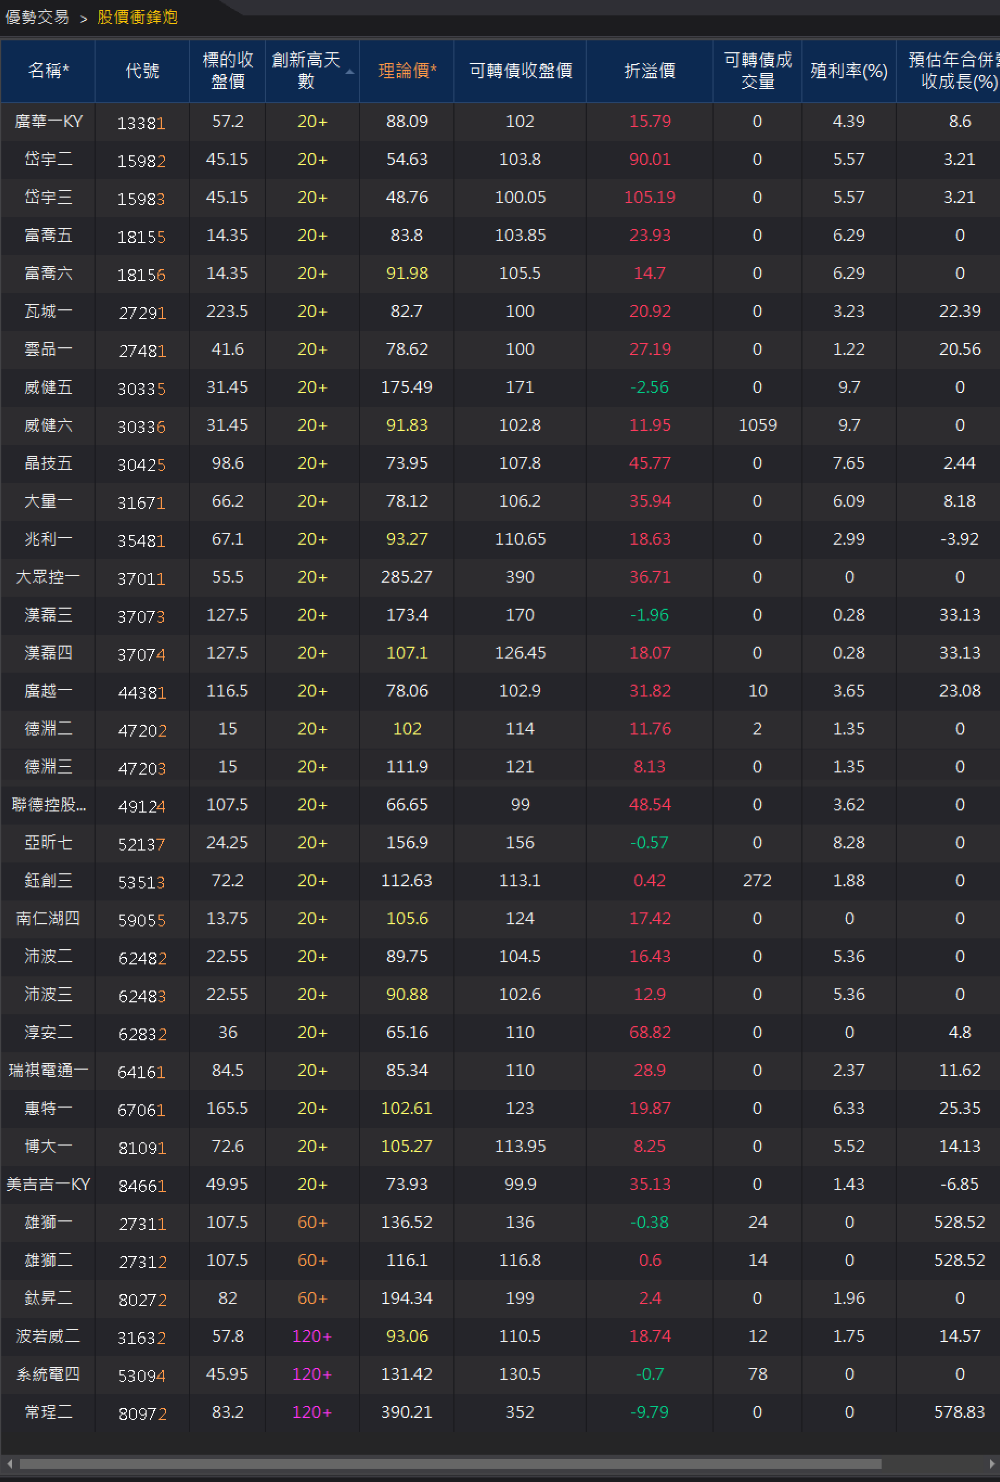Select row 鈦昇二
The height and width of the screenshot is (1482, 1000).
(500, 1298)
